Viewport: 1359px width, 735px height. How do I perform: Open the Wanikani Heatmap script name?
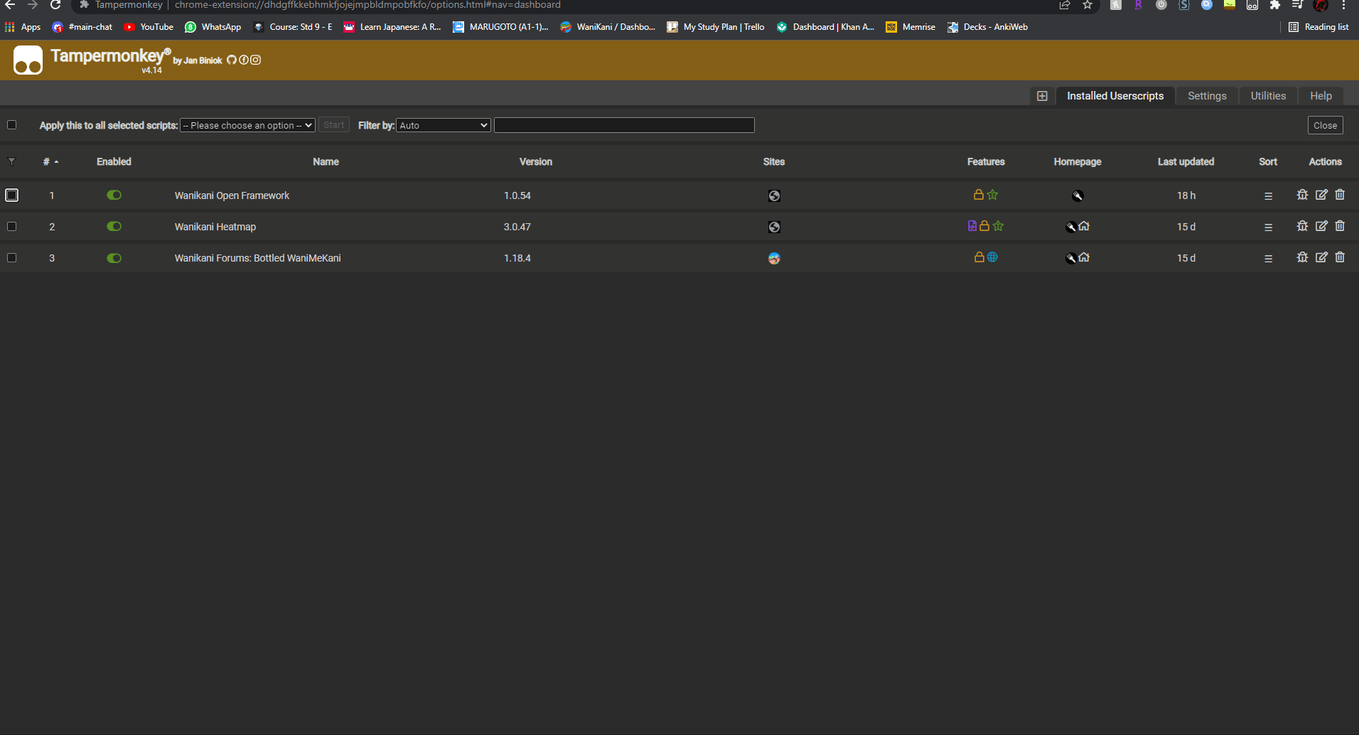215,227
